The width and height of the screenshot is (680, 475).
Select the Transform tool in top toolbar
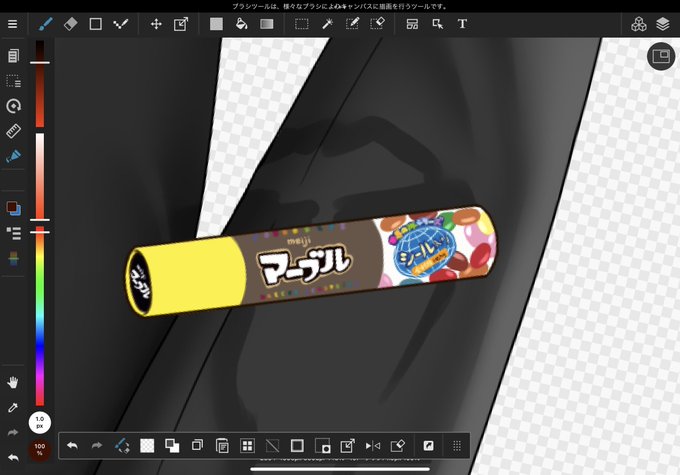(x=181, y=24)
